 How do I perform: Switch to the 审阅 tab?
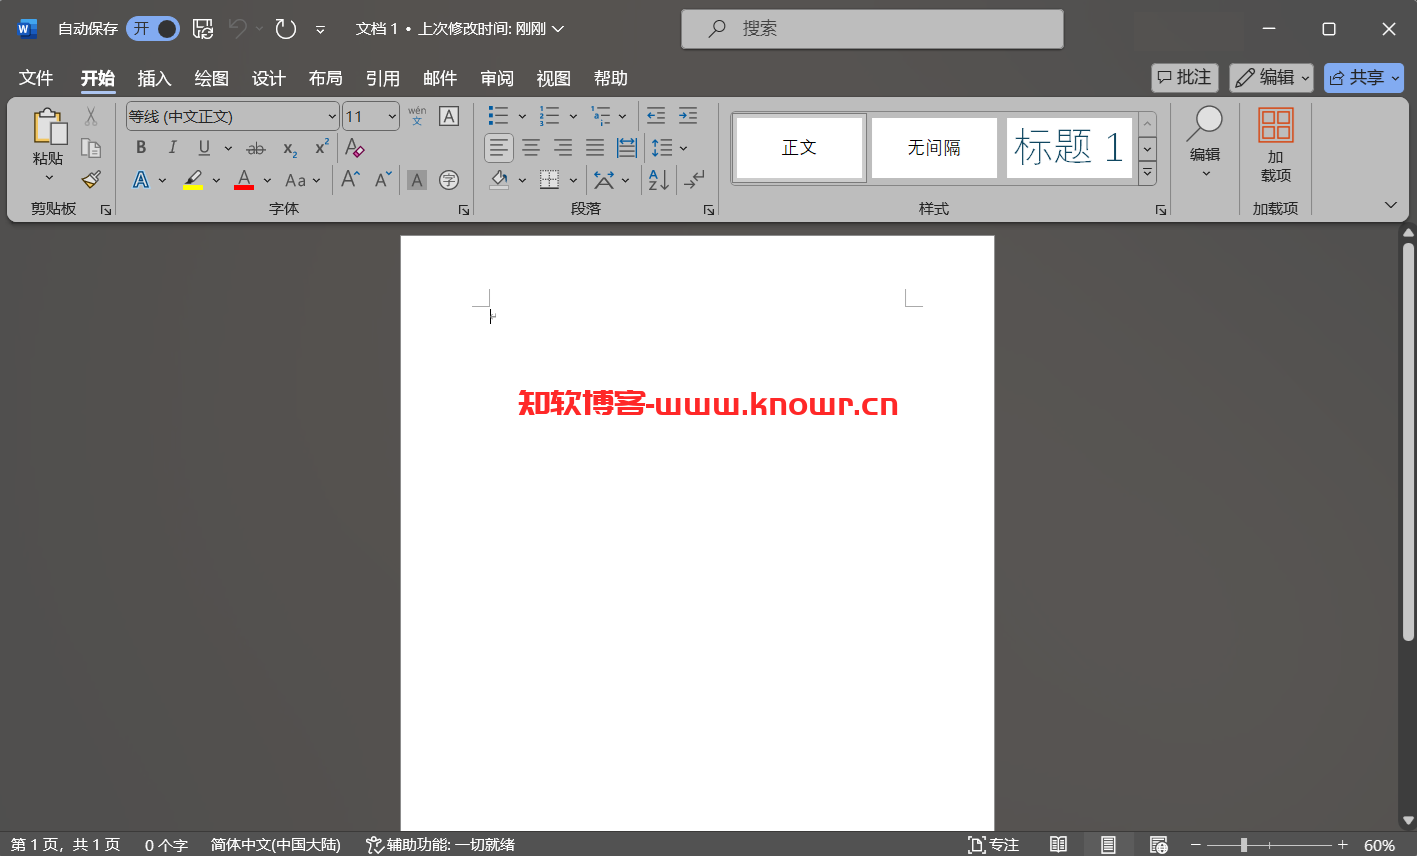coord(497,78)
